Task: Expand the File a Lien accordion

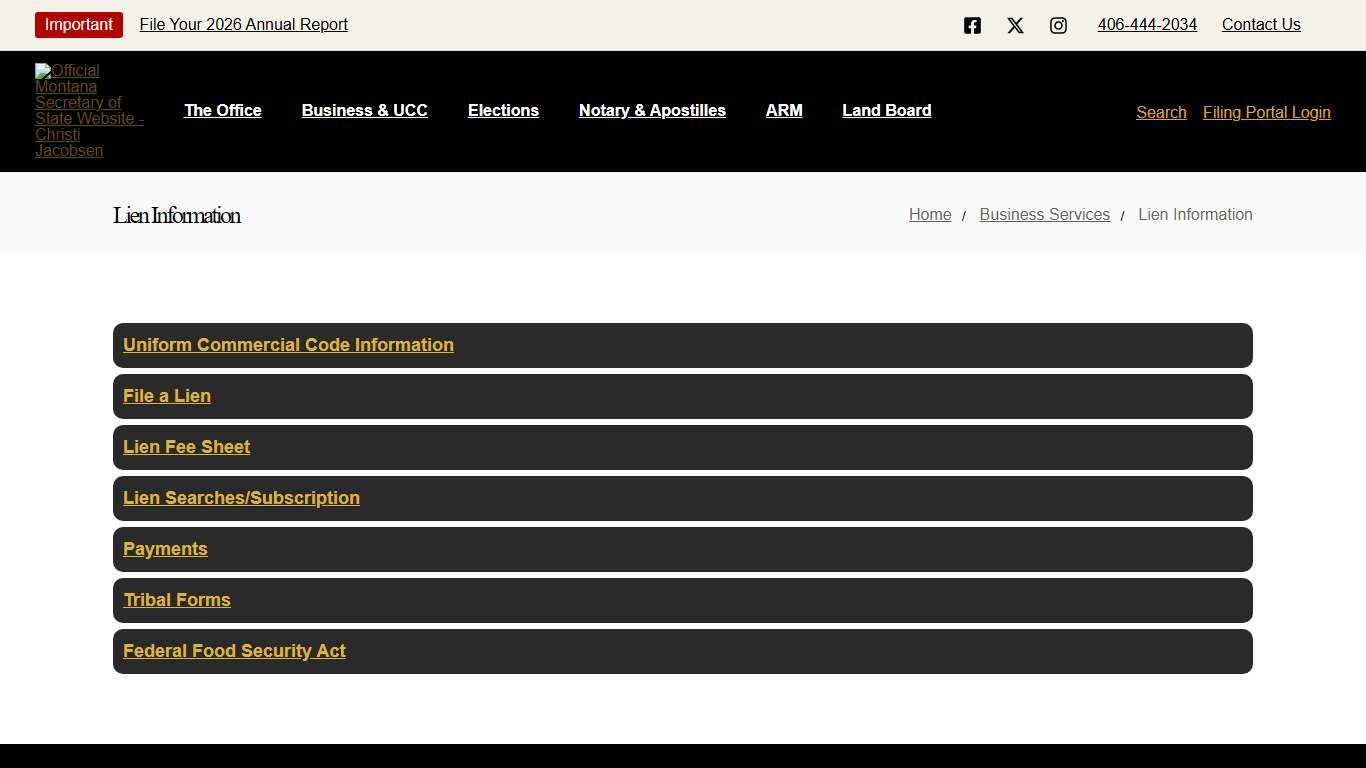Action: click(166, 396)
